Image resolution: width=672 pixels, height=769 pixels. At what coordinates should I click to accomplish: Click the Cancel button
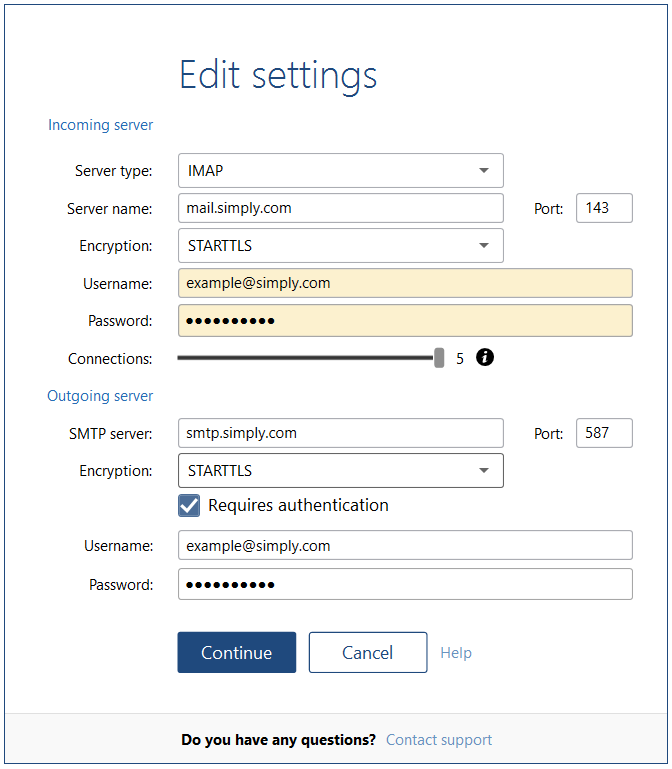click(x=367, y=653)
